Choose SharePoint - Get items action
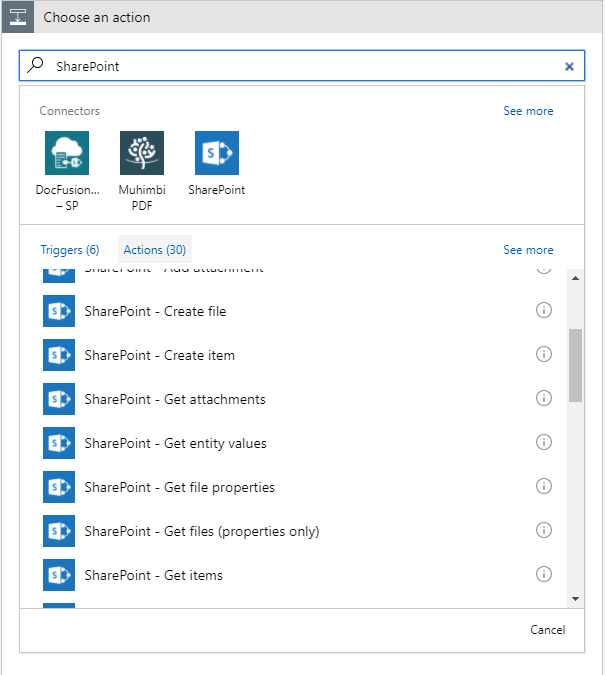605x675 pixels. point(153,575)
